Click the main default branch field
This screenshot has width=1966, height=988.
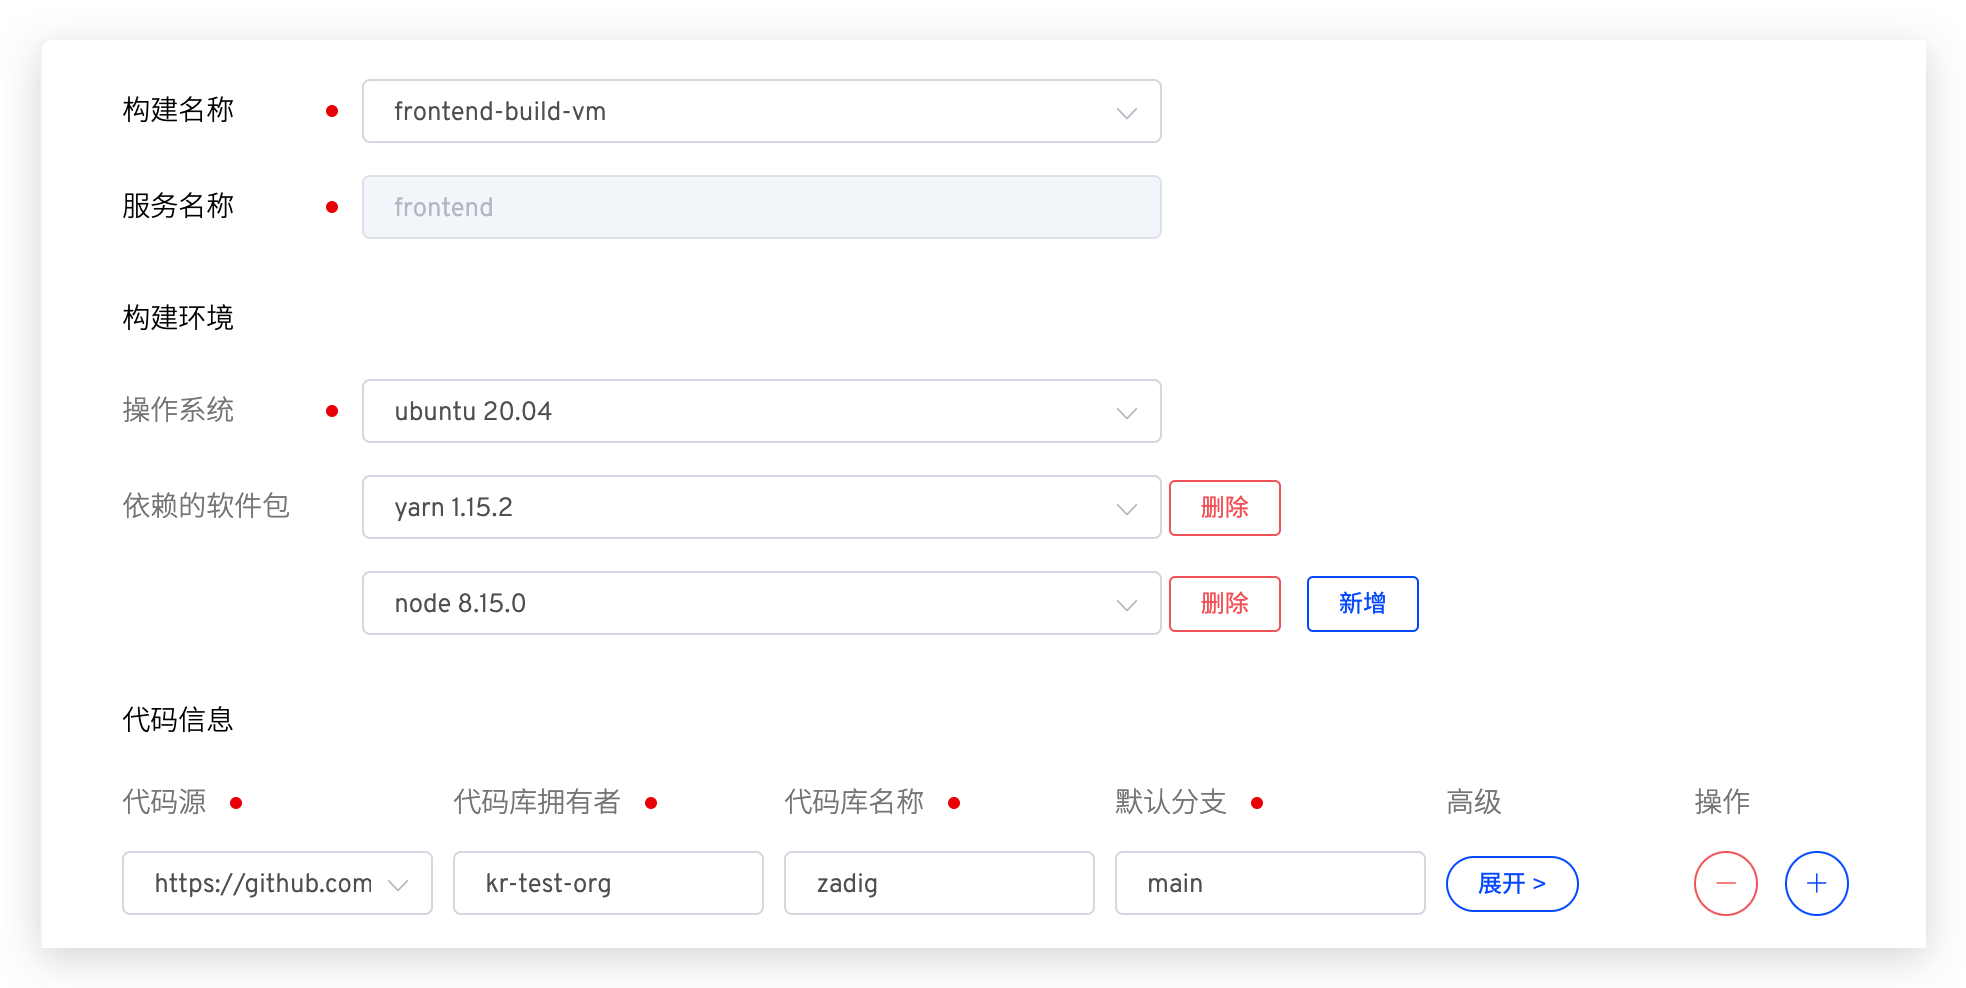tap(1269, 883)
